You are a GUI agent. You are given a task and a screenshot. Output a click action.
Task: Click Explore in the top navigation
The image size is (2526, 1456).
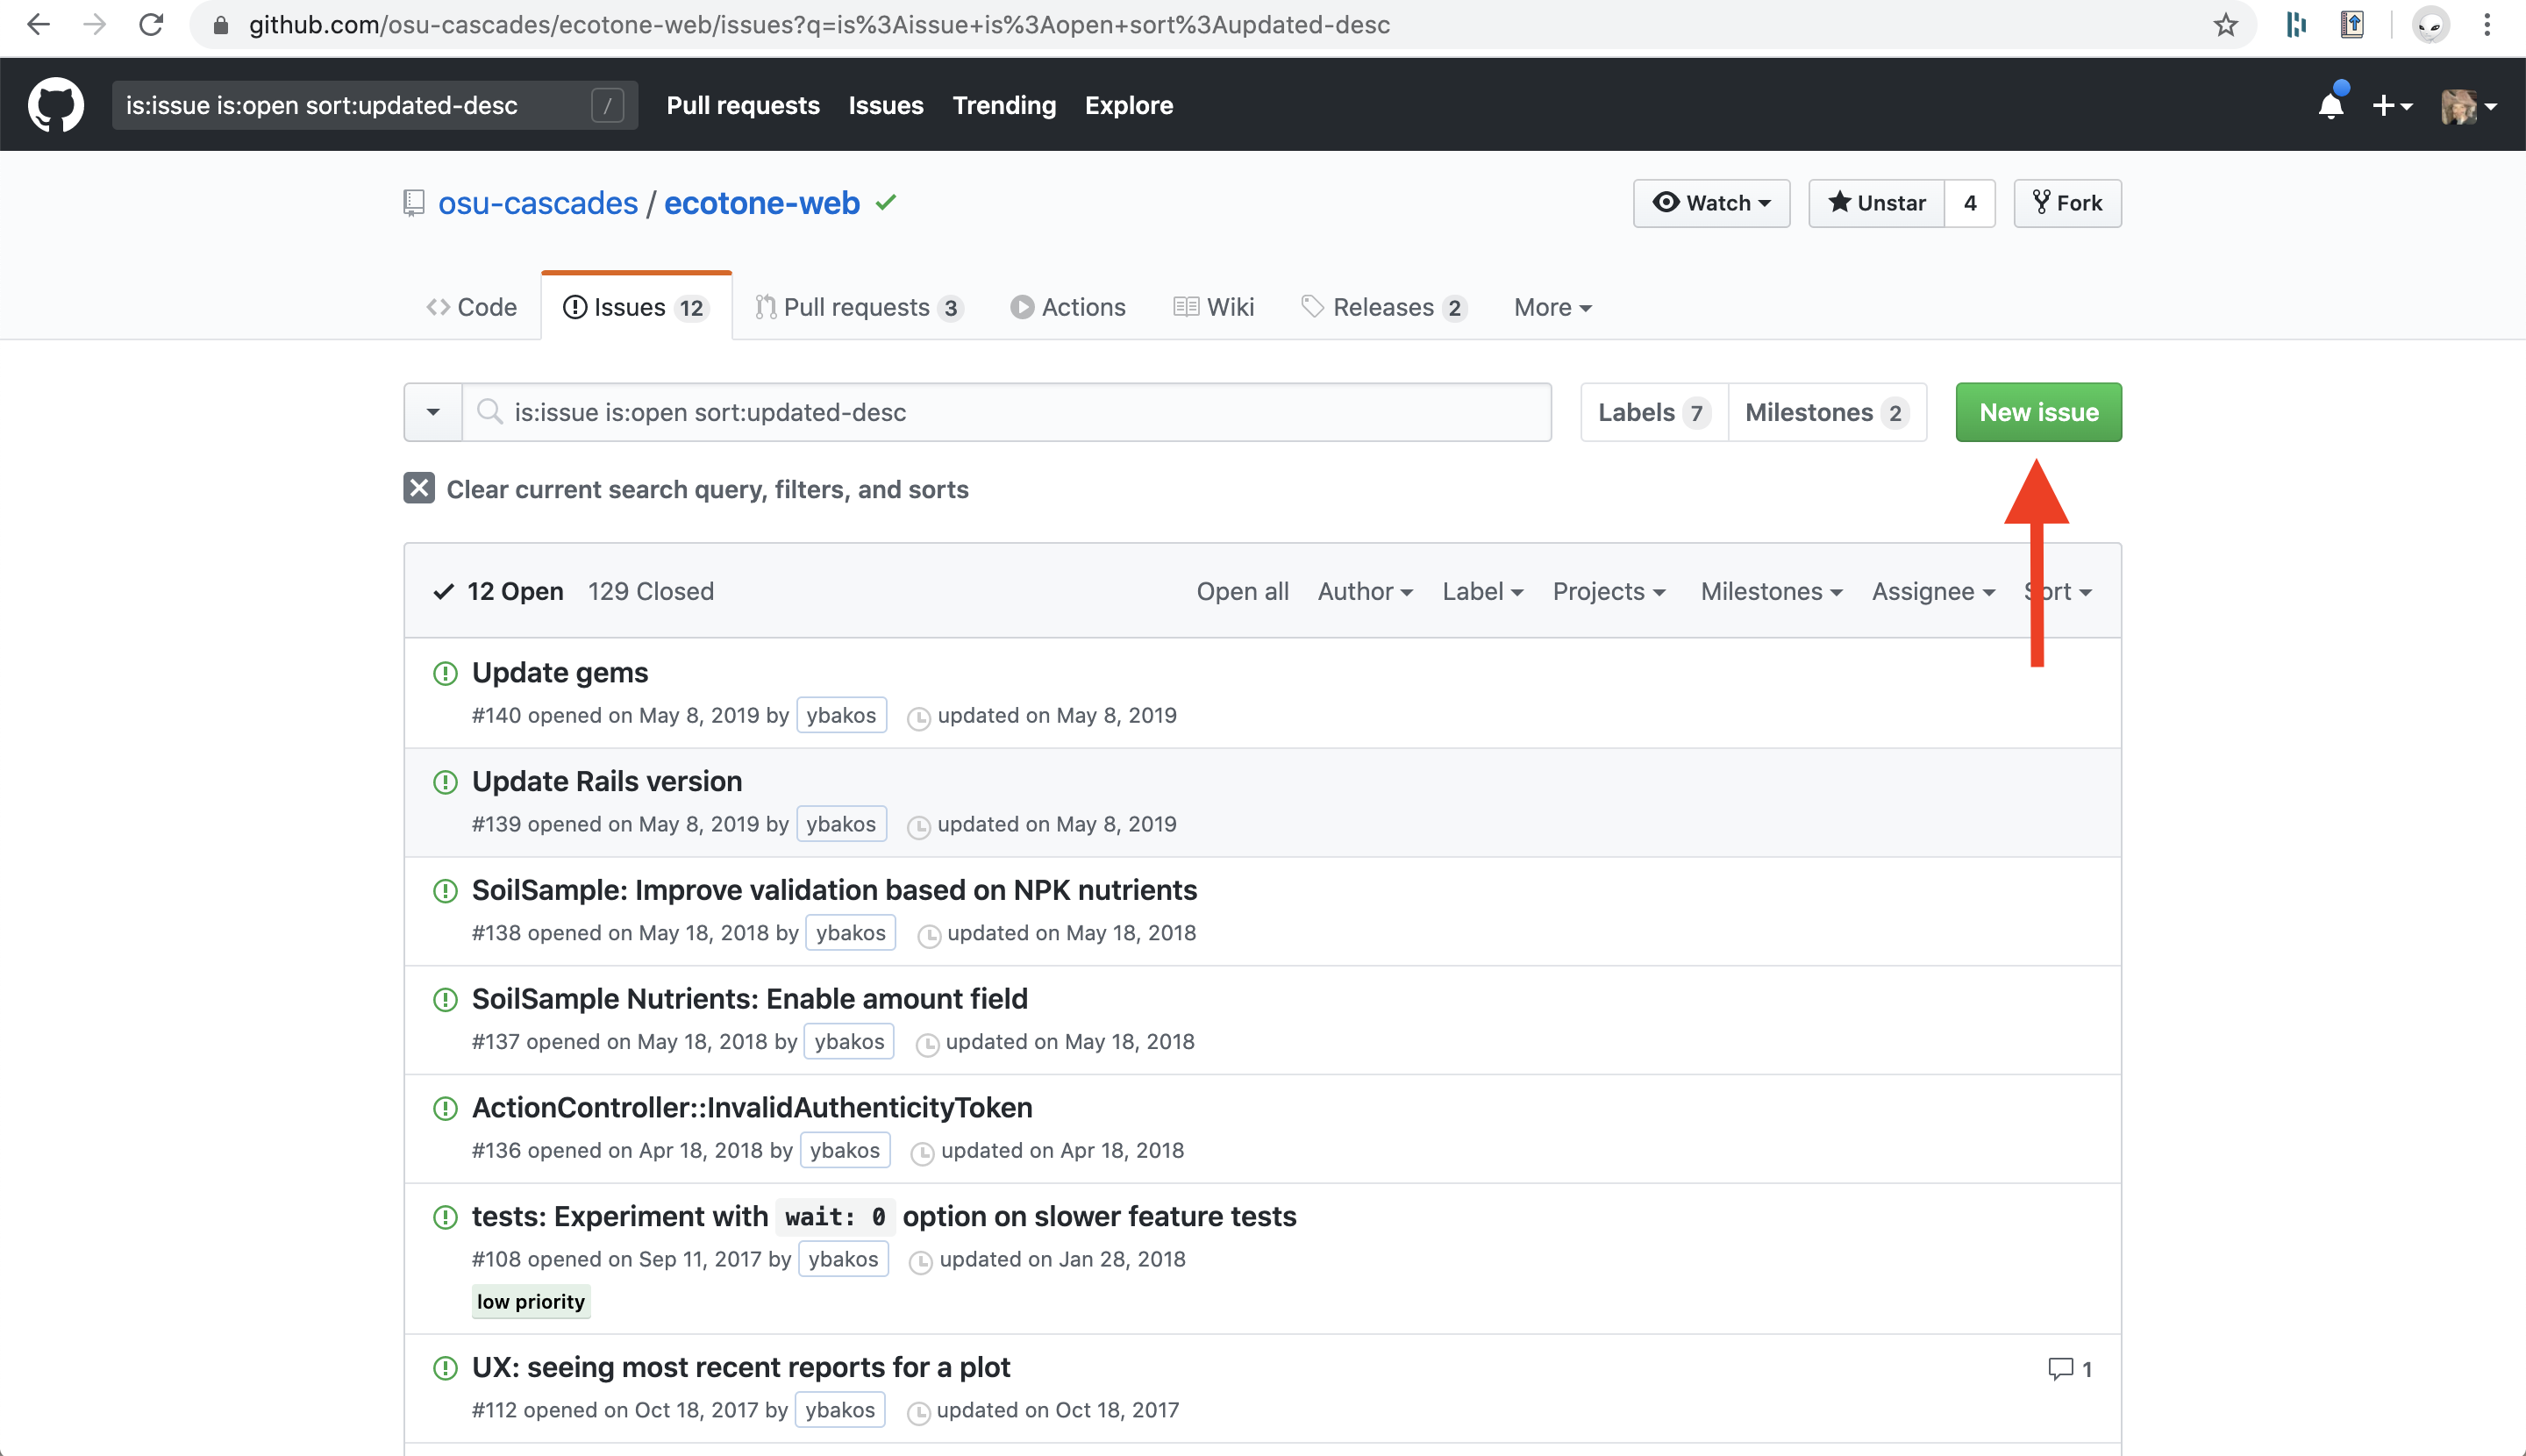(1129, 105)
